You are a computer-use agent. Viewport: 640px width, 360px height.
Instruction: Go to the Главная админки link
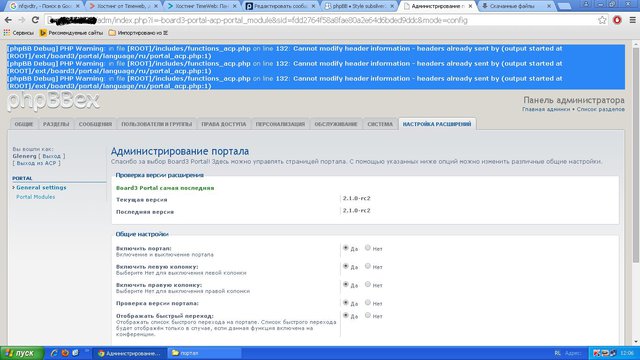(546, 109)
